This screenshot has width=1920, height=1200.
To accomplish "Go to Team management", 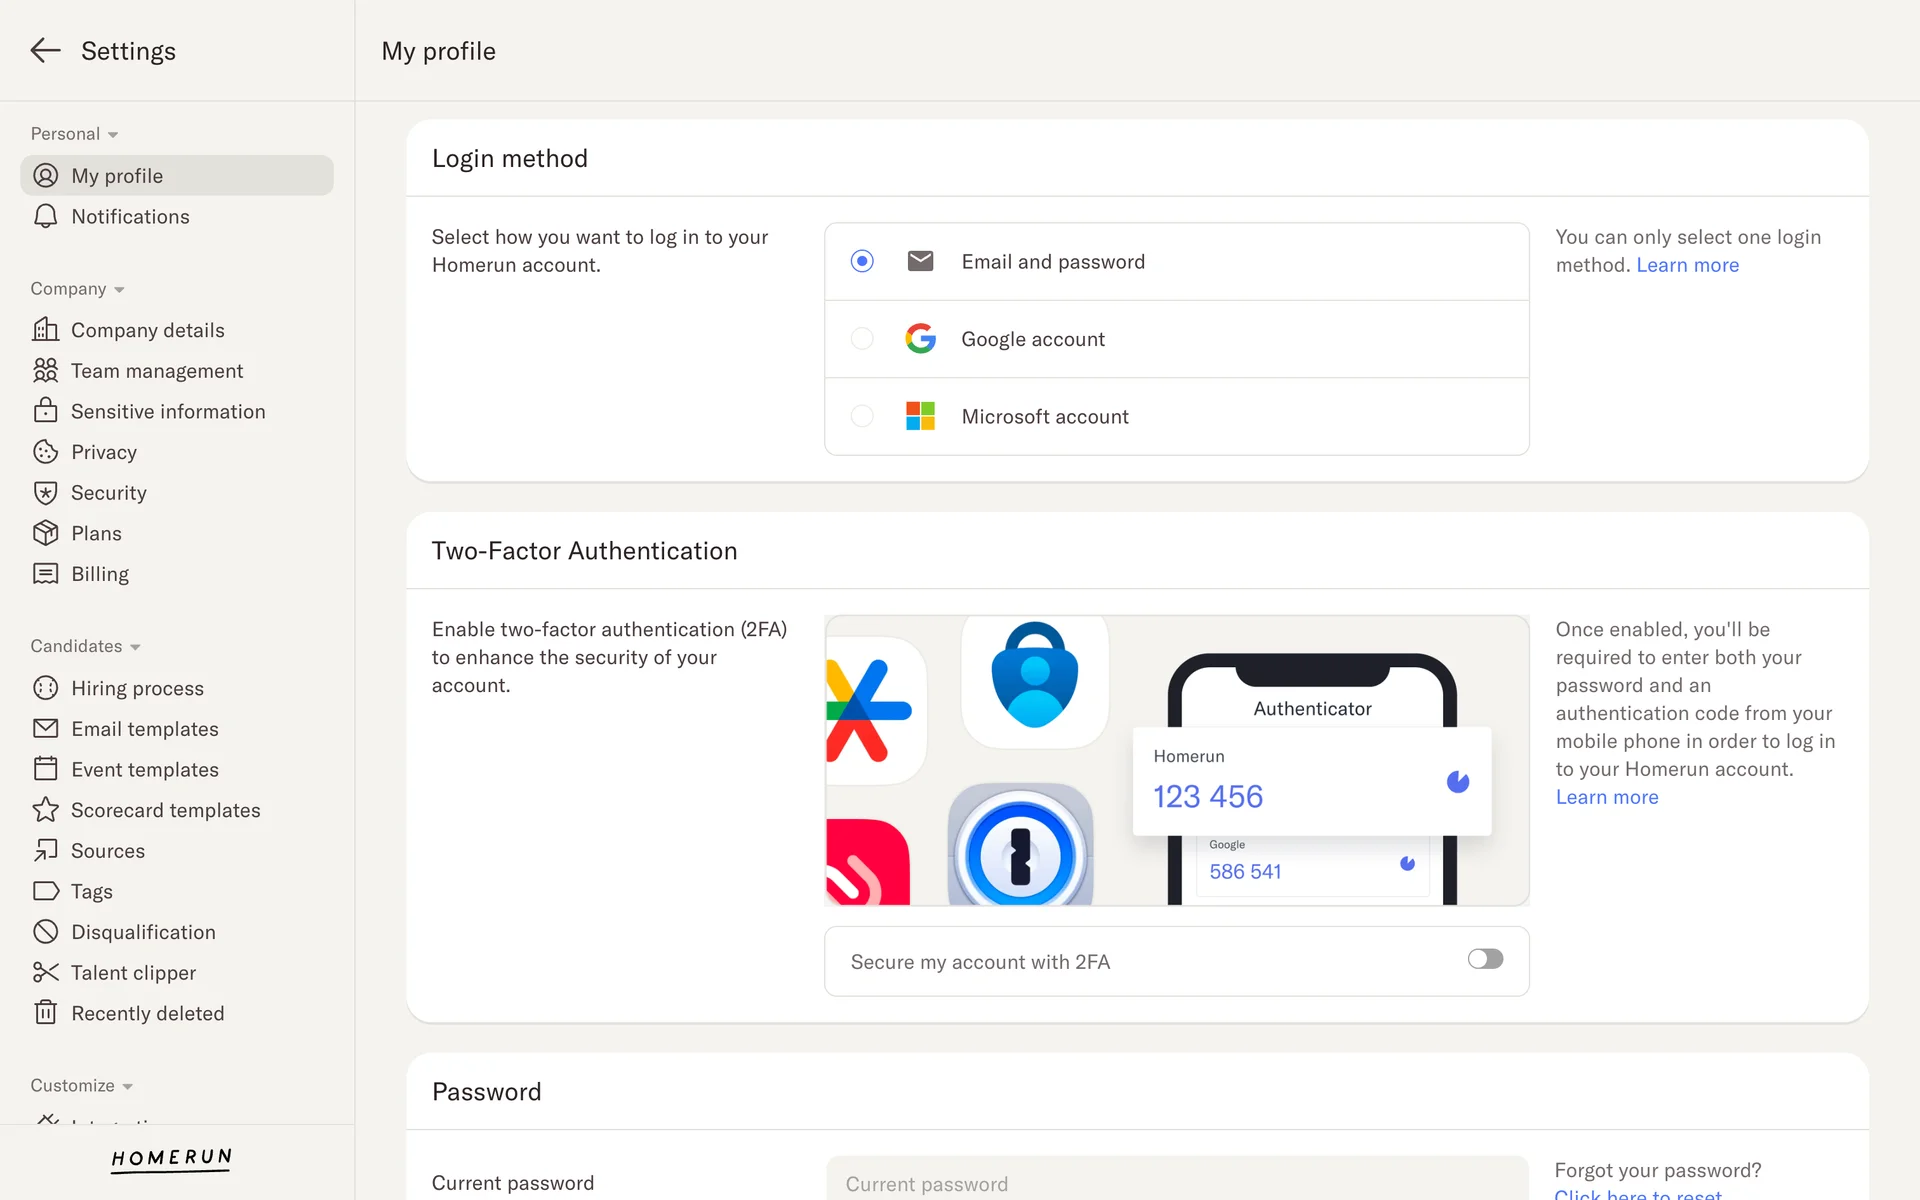I will [156, 371].
